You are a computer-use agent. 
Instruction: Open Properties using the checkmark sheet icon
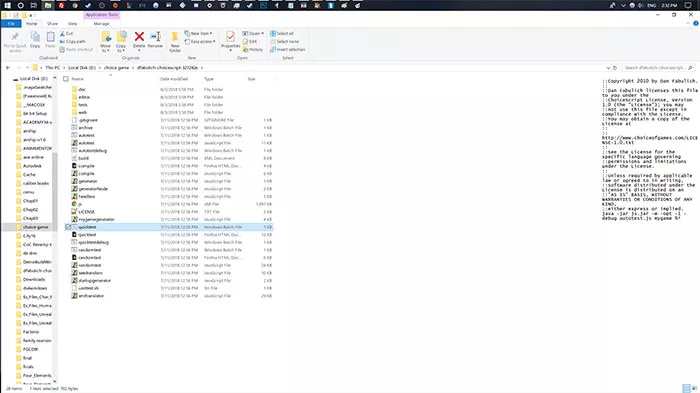230,37
